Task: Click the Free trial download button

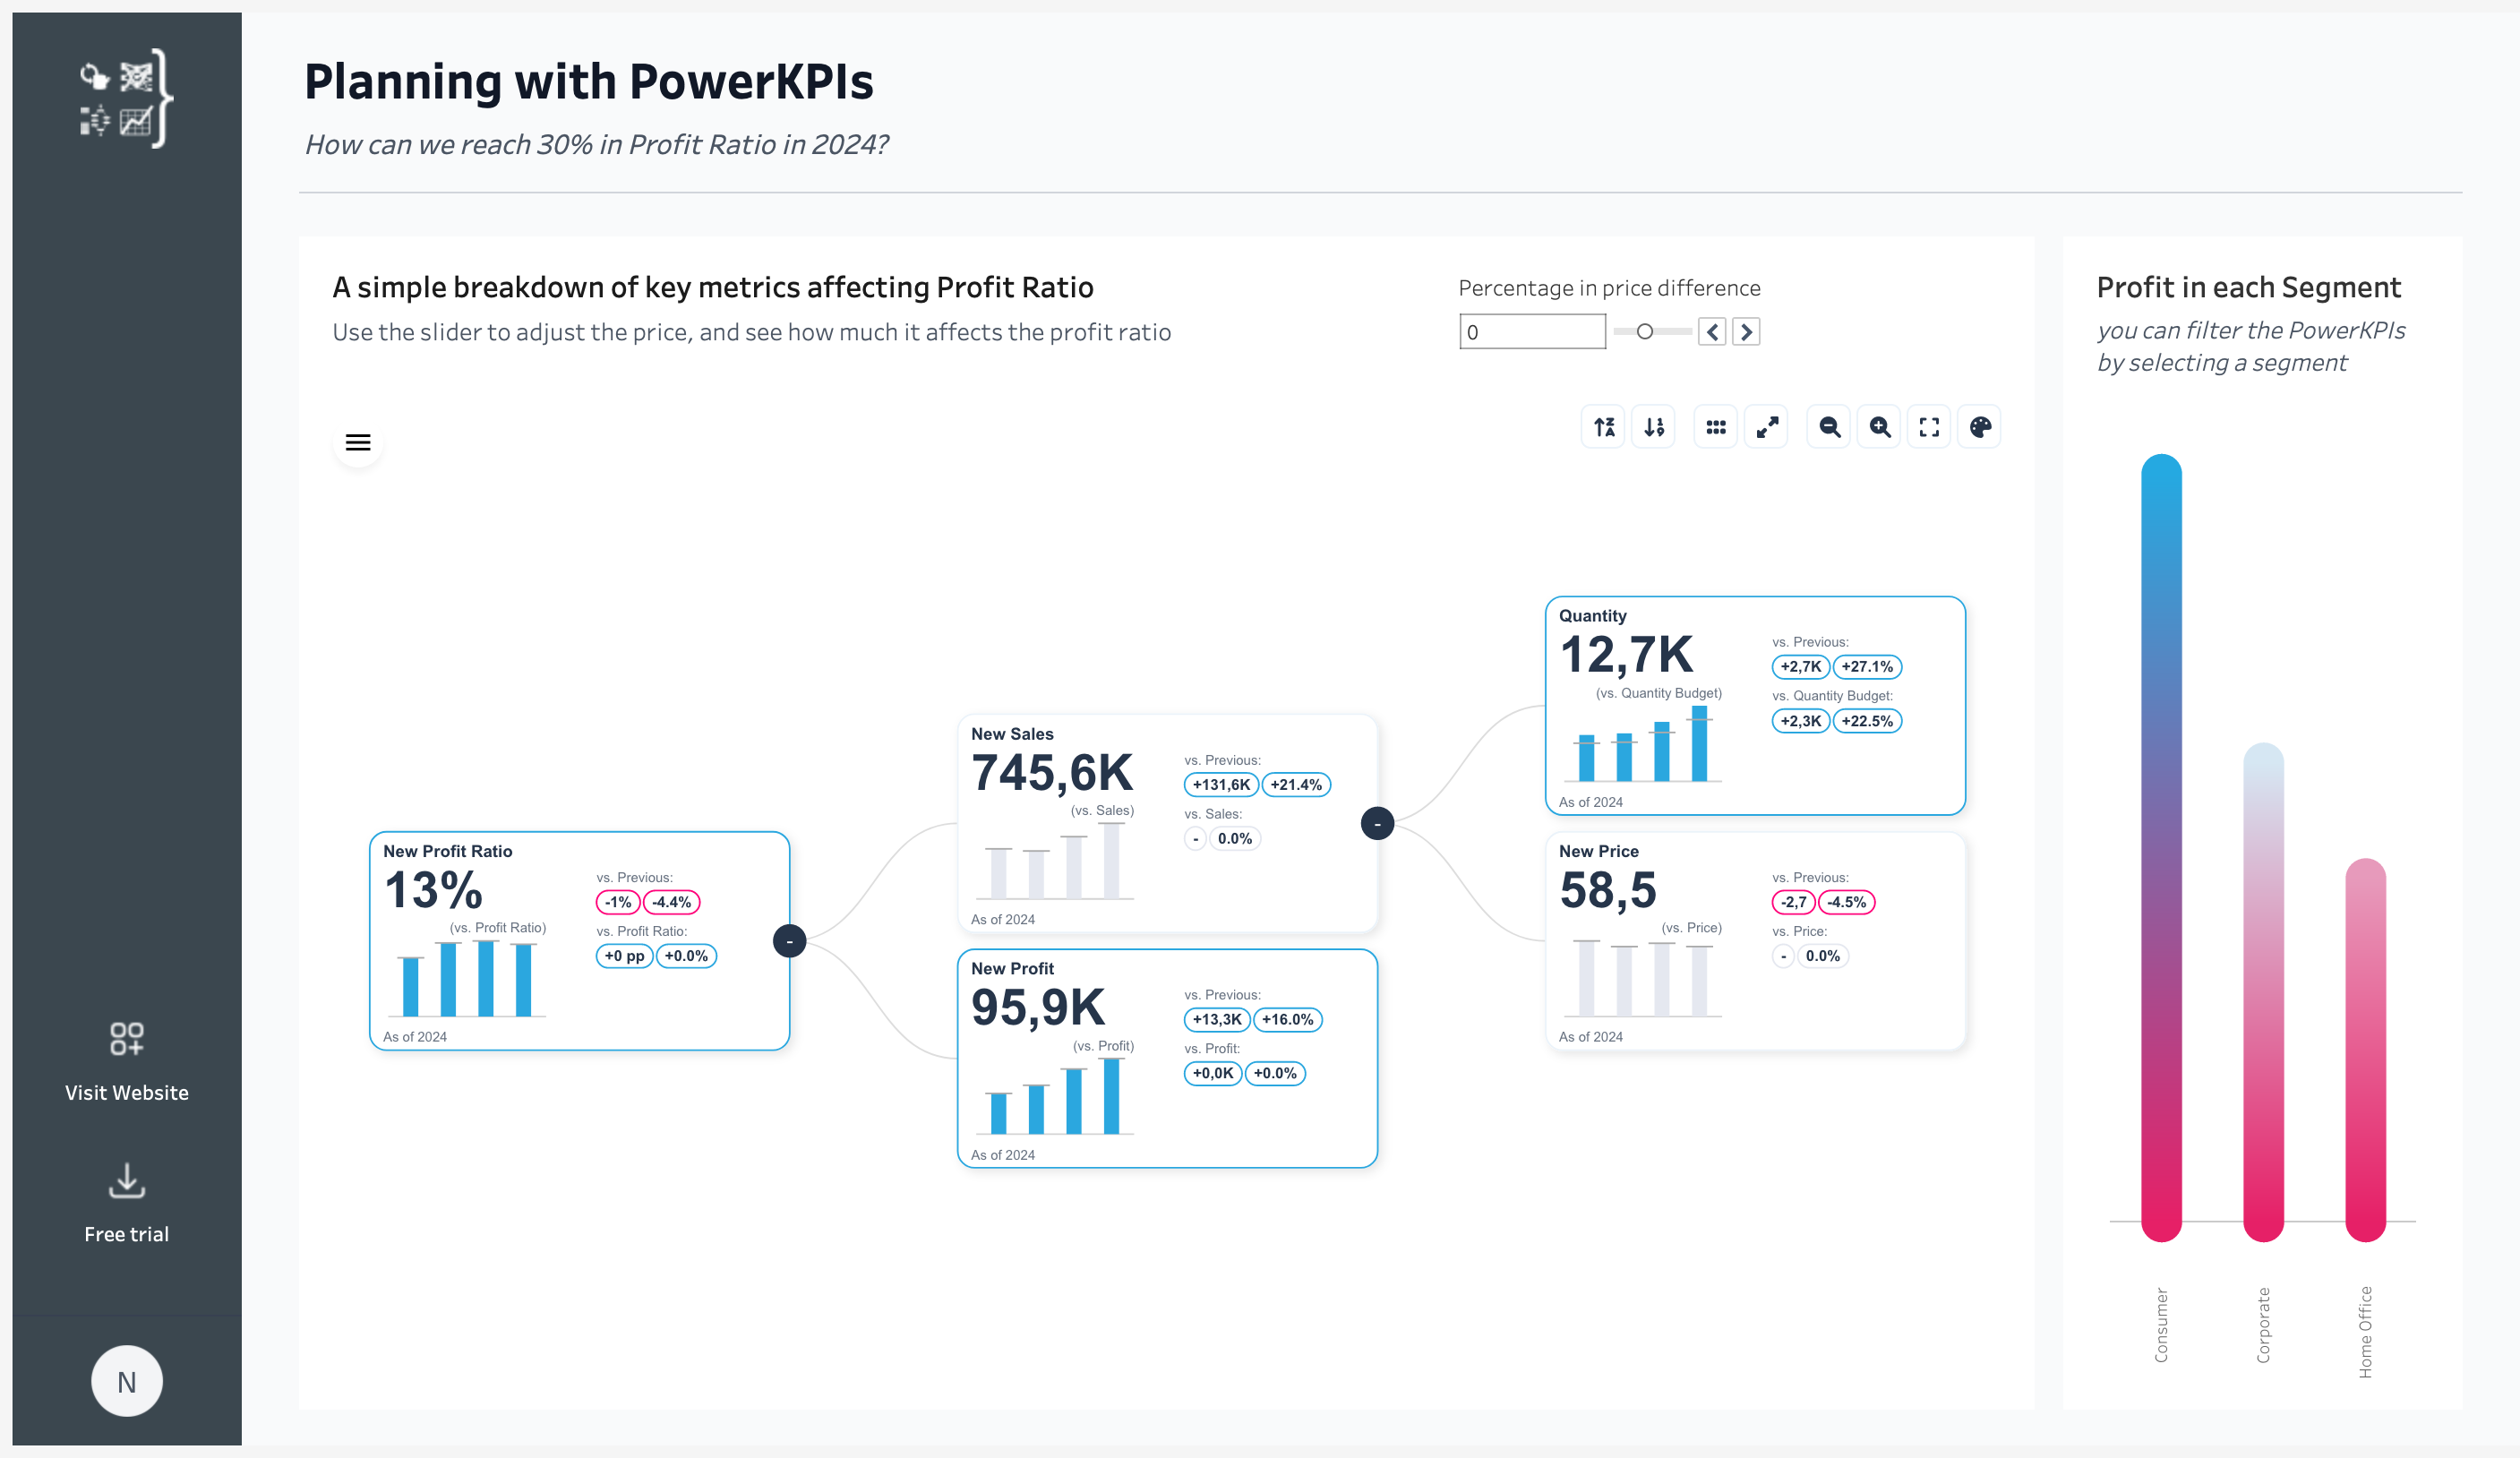Action: [125, 1203]
